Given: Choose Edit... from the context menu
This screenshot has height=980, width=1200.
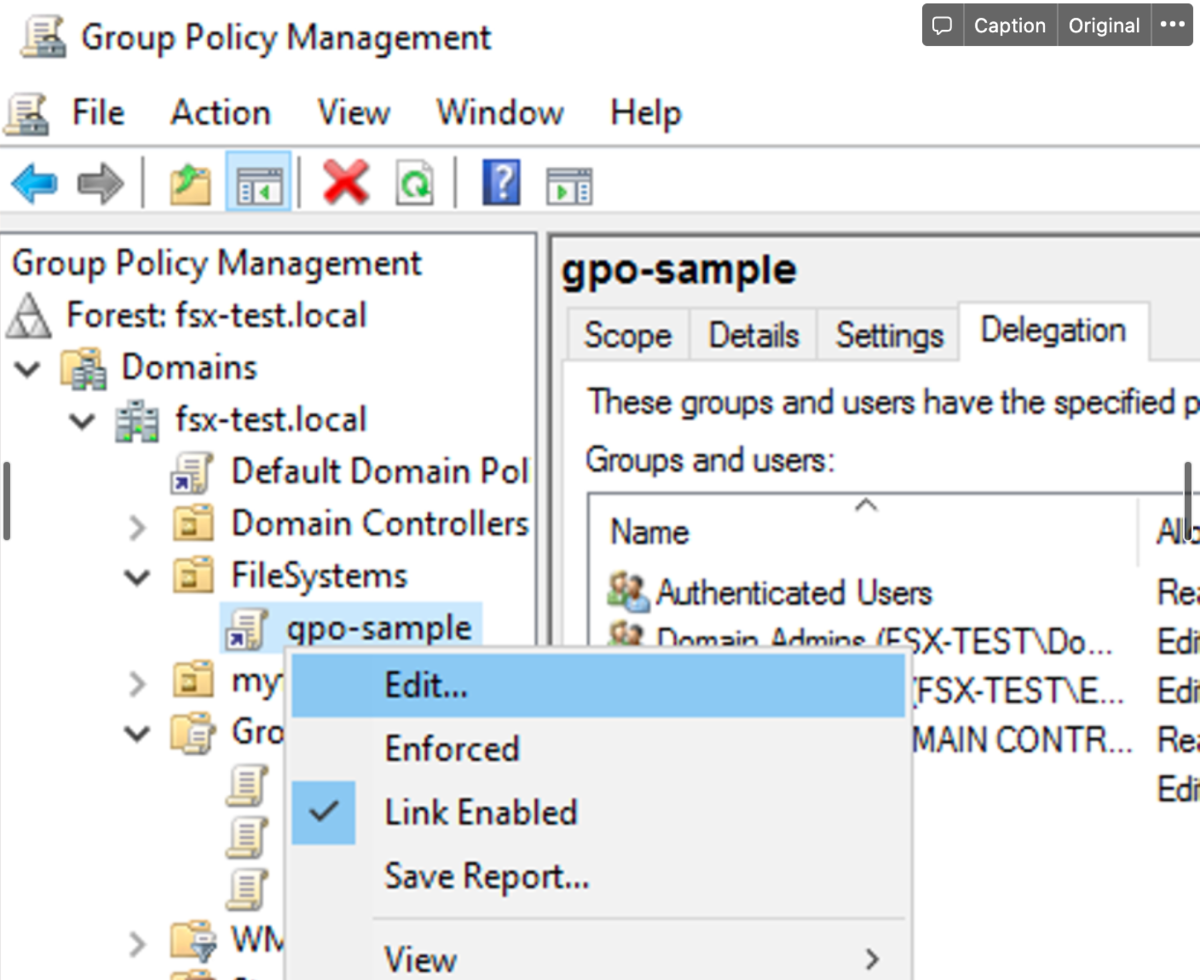Looking at the screenshot, I should tap(598, 686).
